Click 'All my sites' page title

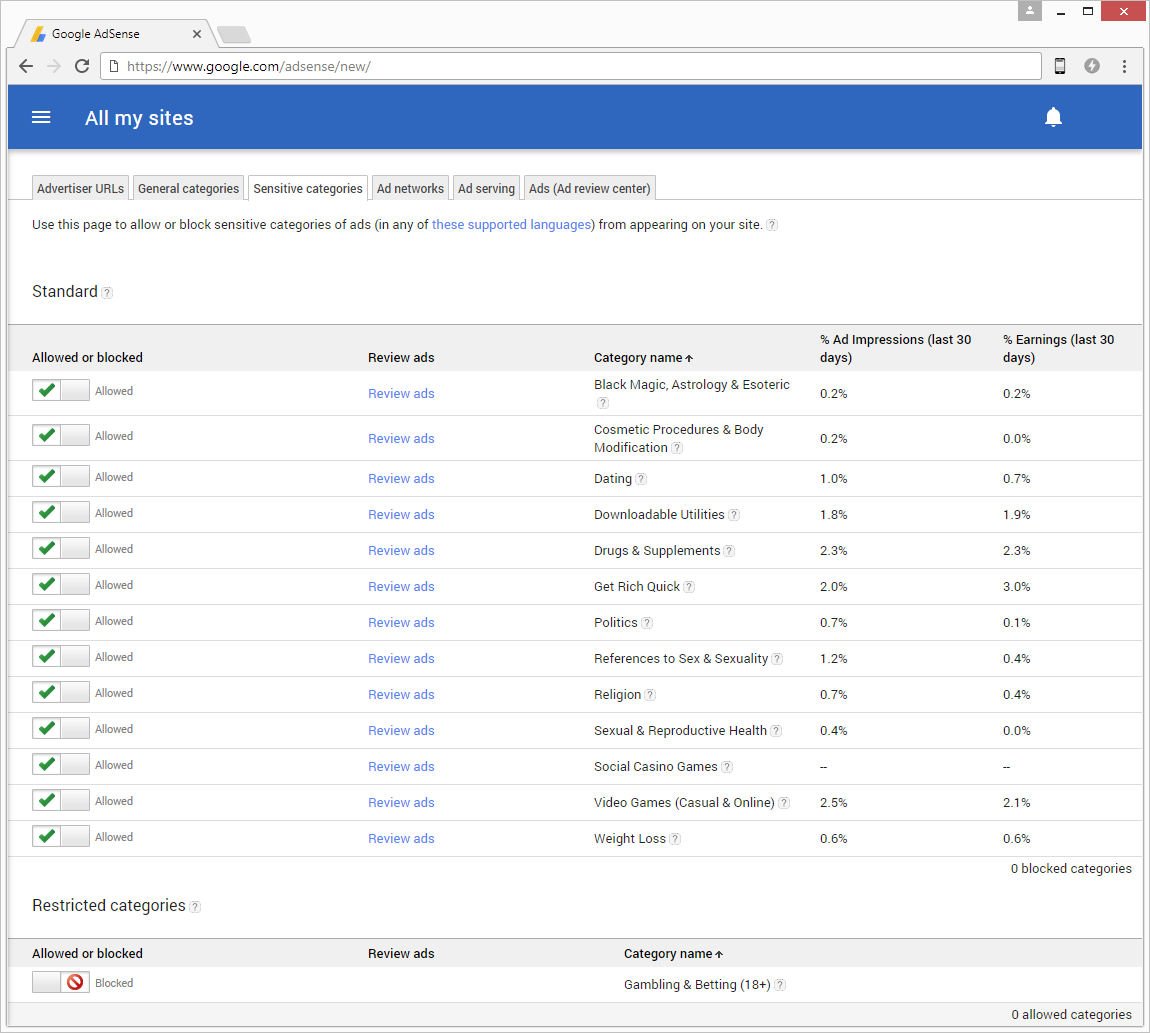(x=139, y=118)
